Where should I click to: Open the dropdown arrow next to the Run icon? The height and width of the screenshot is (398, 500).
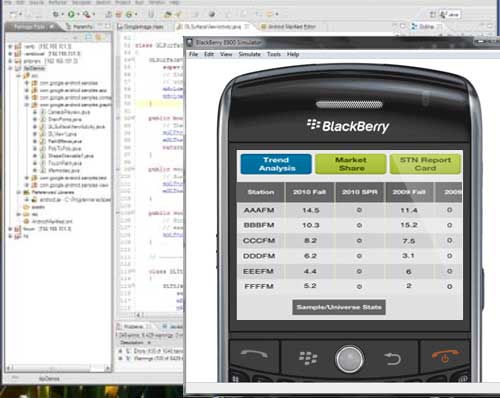(x=78, y=14)
